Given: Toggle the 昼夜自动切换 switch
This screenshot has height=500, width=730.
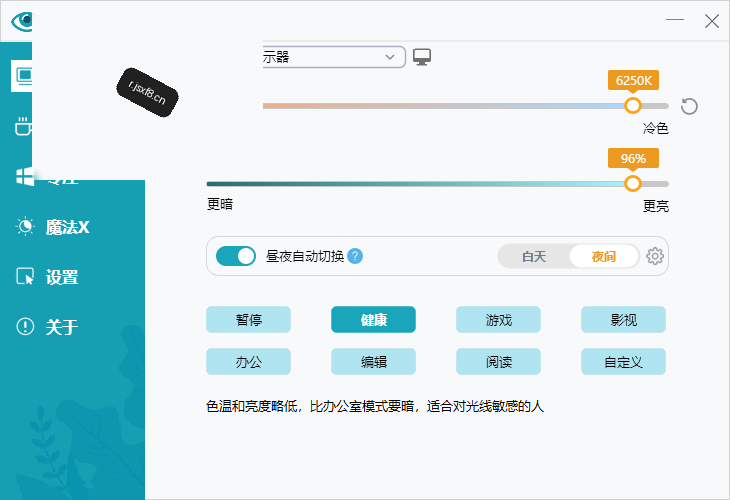Looking at the screenshot, I should 236,256.
